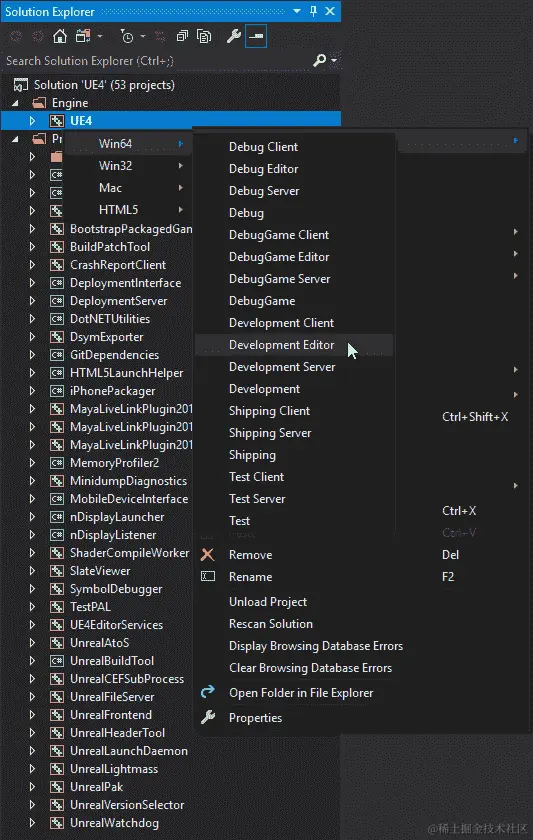
Task: Click the MemoryProfiler2 C# project icon
Action: tap(57, 463)
